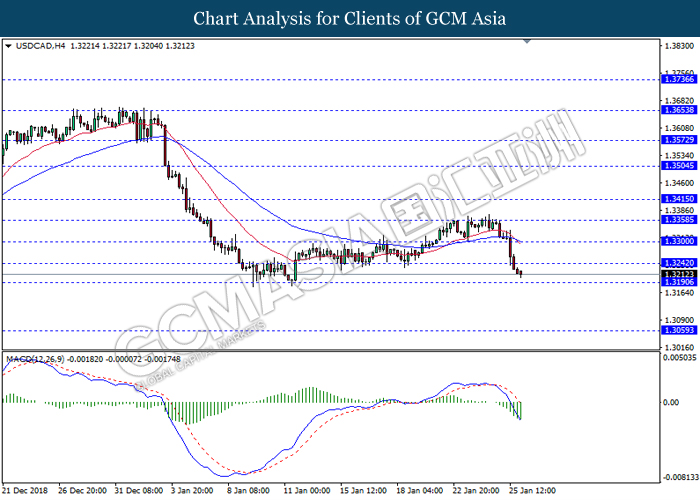Image resolution: width=700 pixels, height=500 pixels.
Task: Click the triangle before USDCAD,H4 label
Action: (8, 46)
